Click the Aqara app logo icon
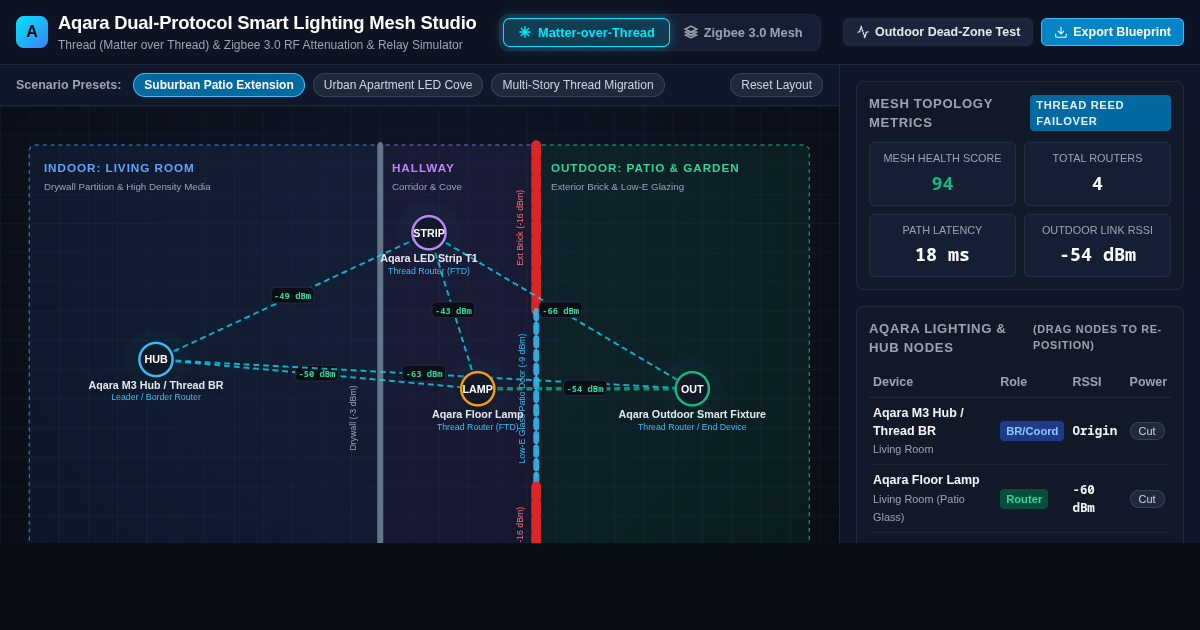Screen dimensions: 1200x630 (32, 32)
